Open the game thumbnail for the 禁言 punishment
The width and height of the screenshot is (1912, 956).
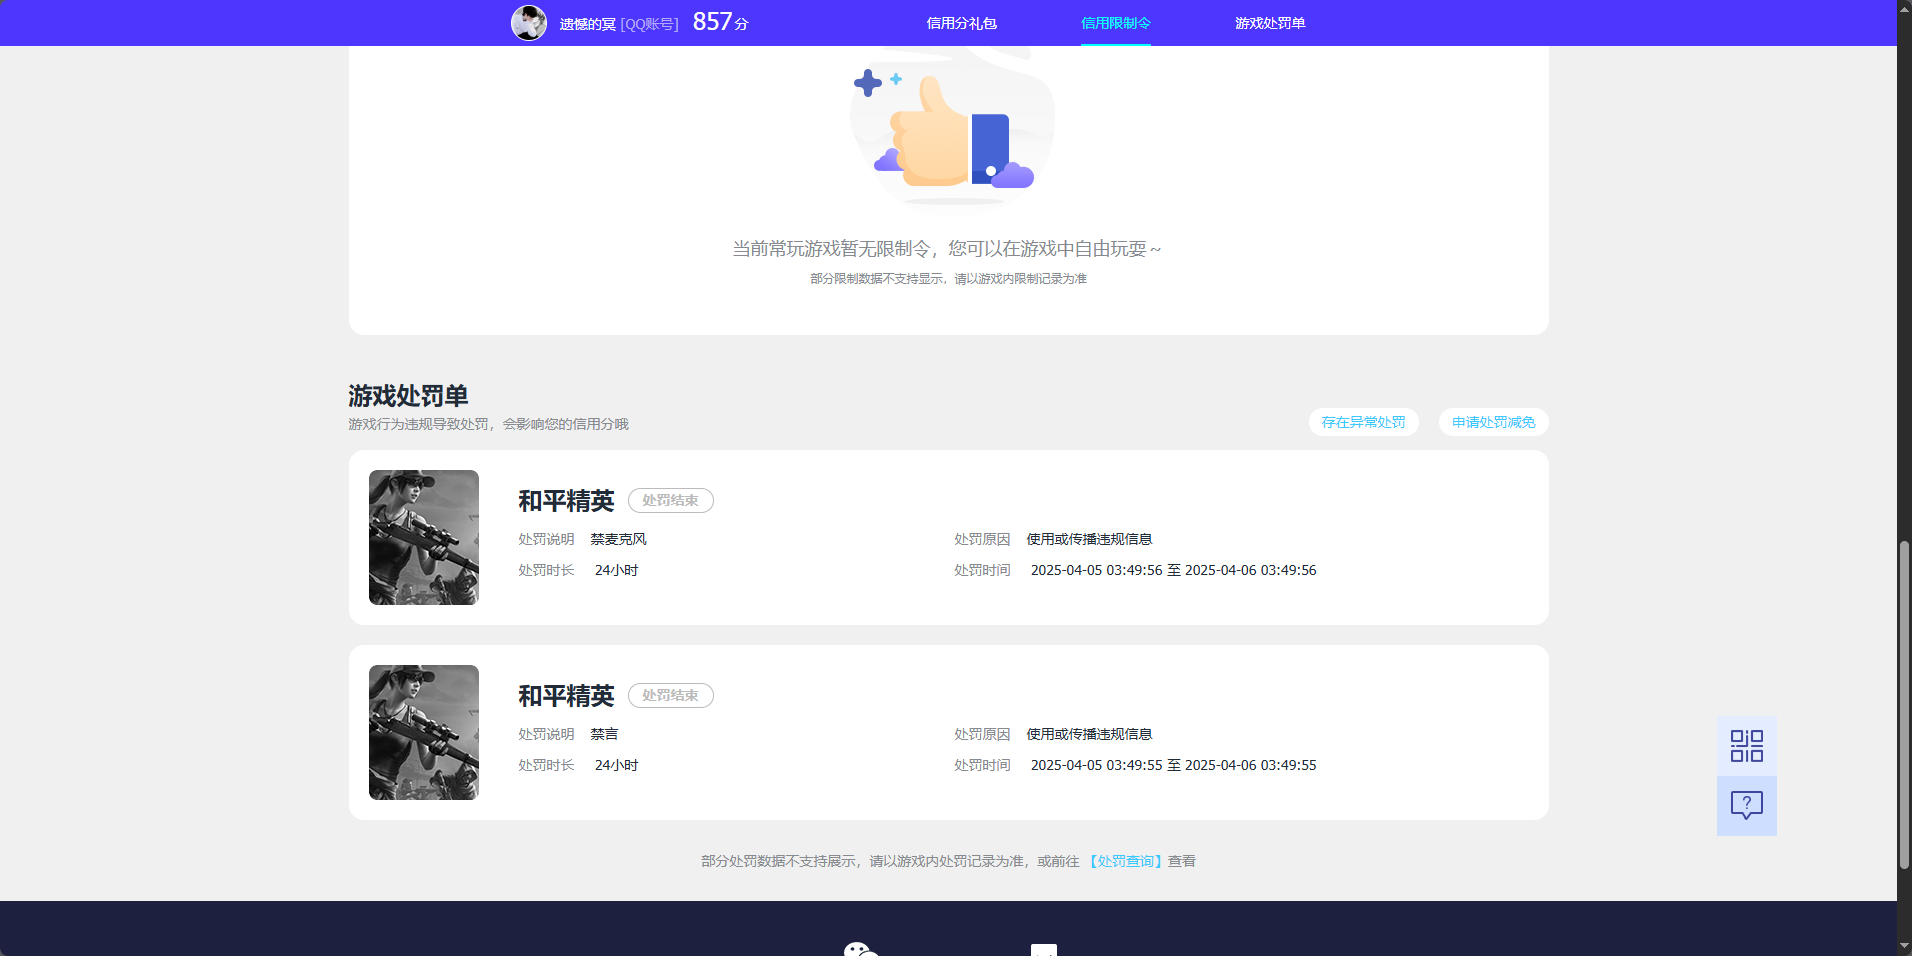click(424, 732)
